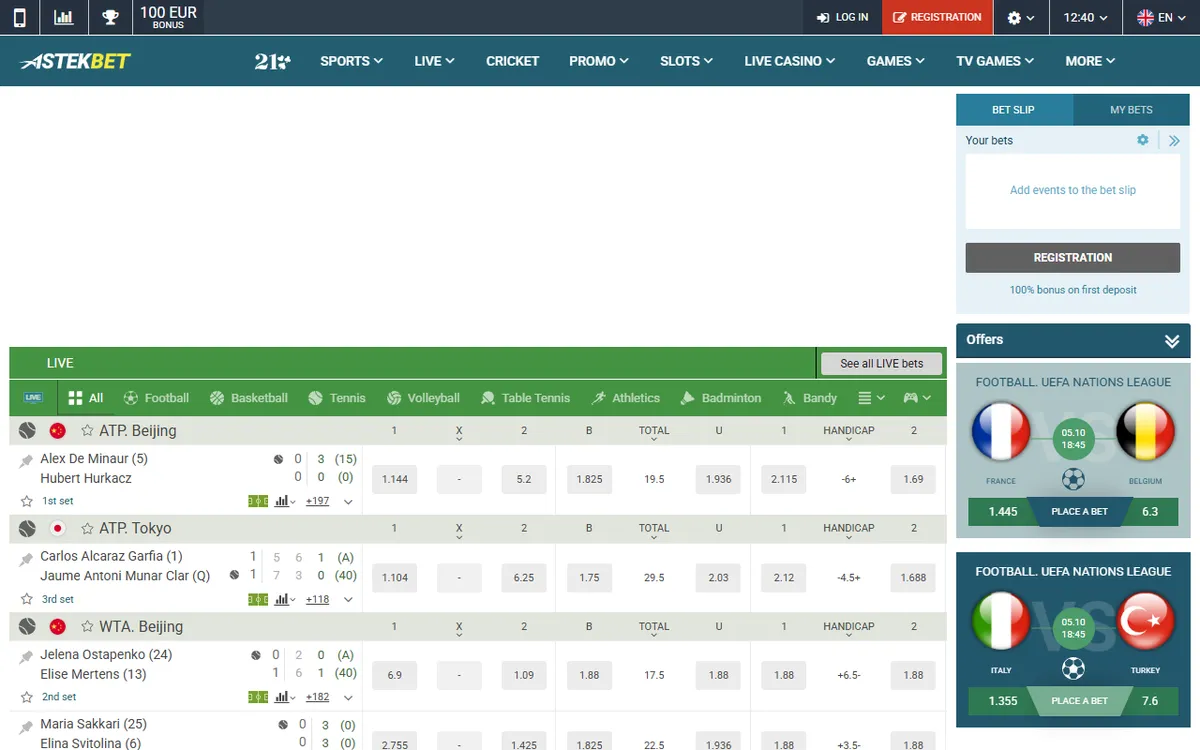
Task: Filter live events by Table Tennis
Action: click(526, 398)
